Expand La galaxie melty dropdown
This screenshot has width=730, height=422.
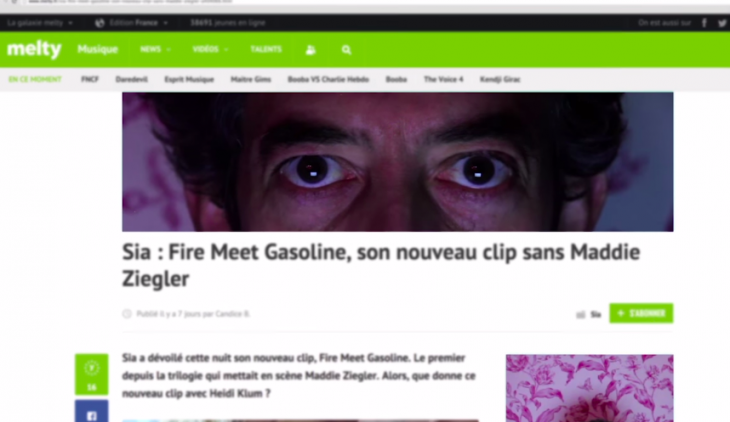pyautogui.click(x=40, y=22)
